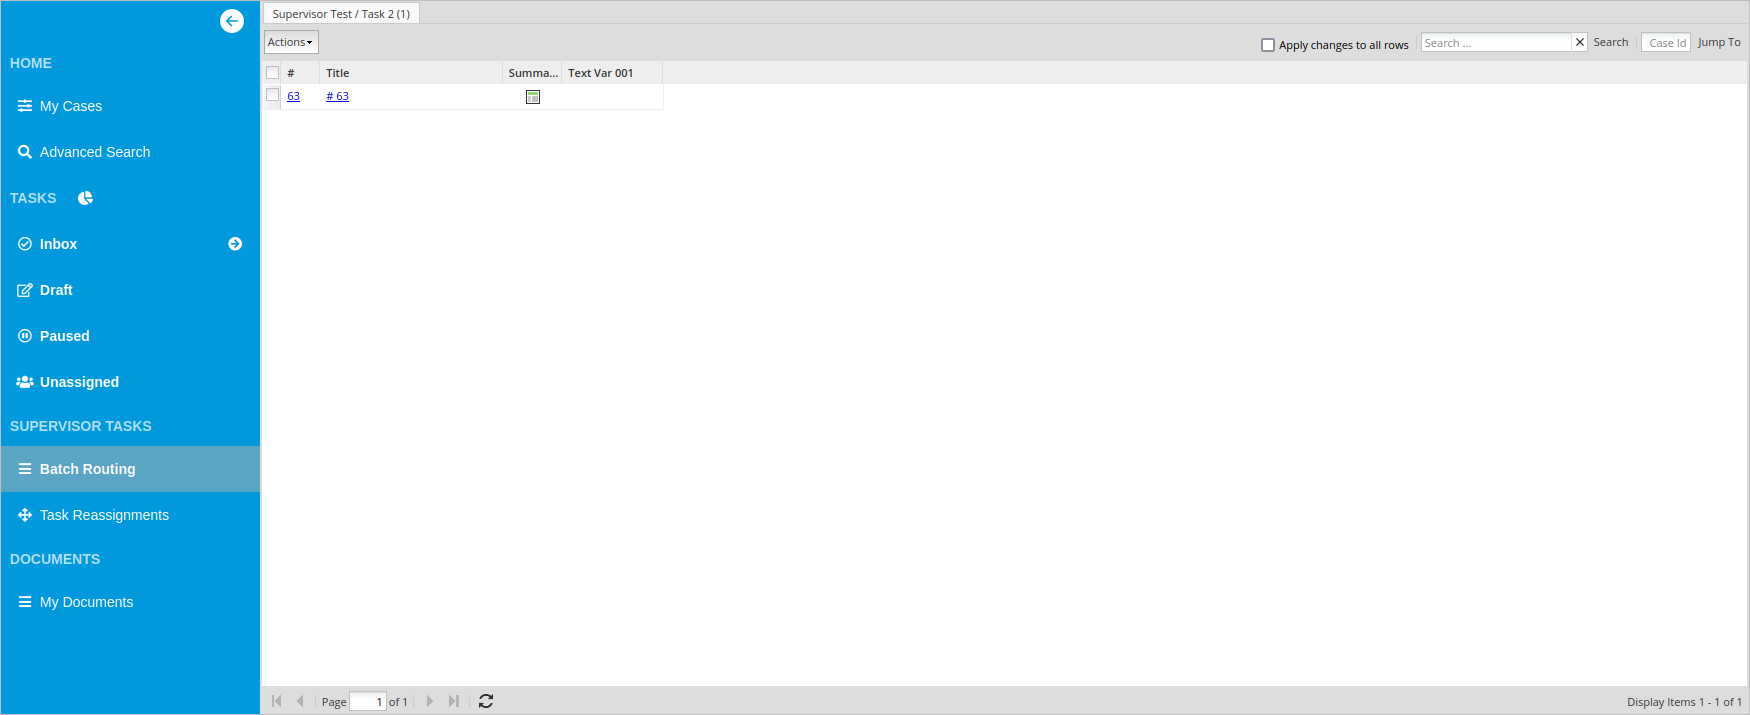The image size is (1750, 715).
Task: Open the '# 63' case title link
Action: 337,96
